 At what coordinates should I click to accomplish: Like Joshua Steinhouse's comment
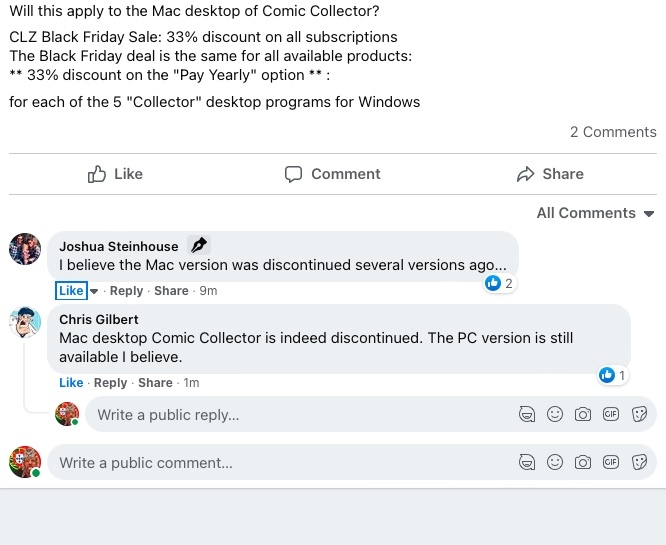71,291
